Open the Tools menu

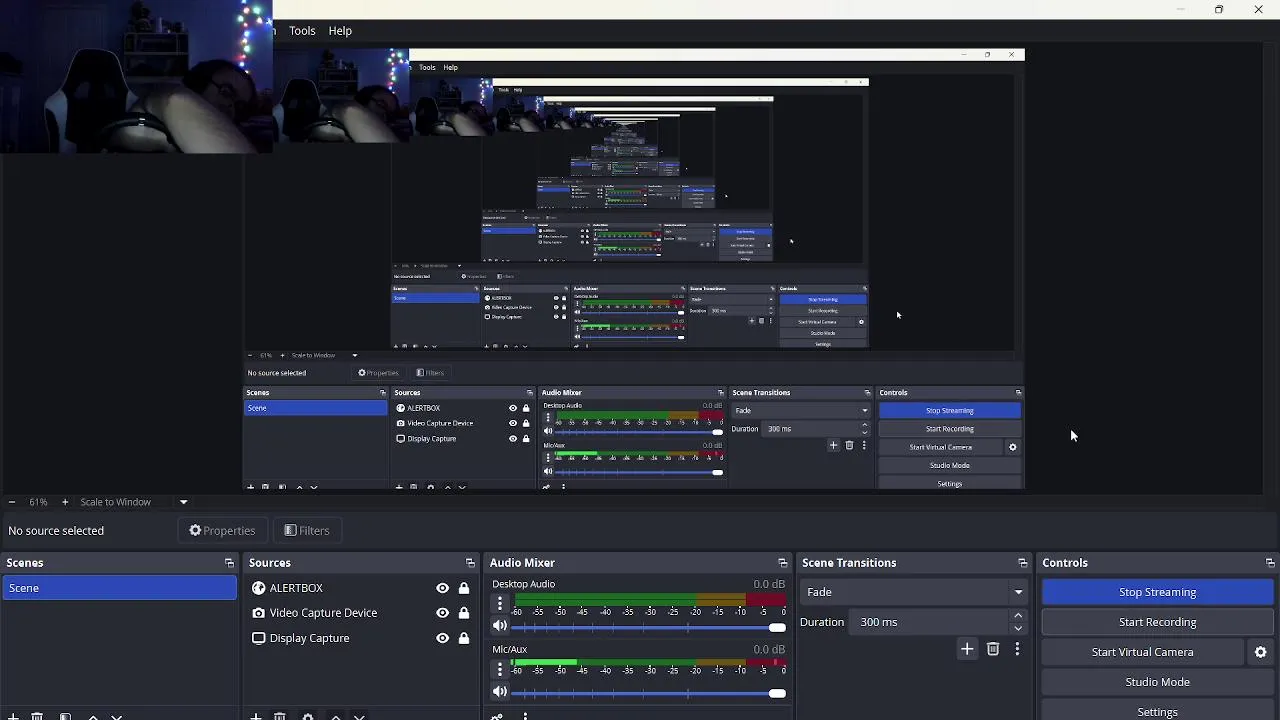[x=302, y=31]
